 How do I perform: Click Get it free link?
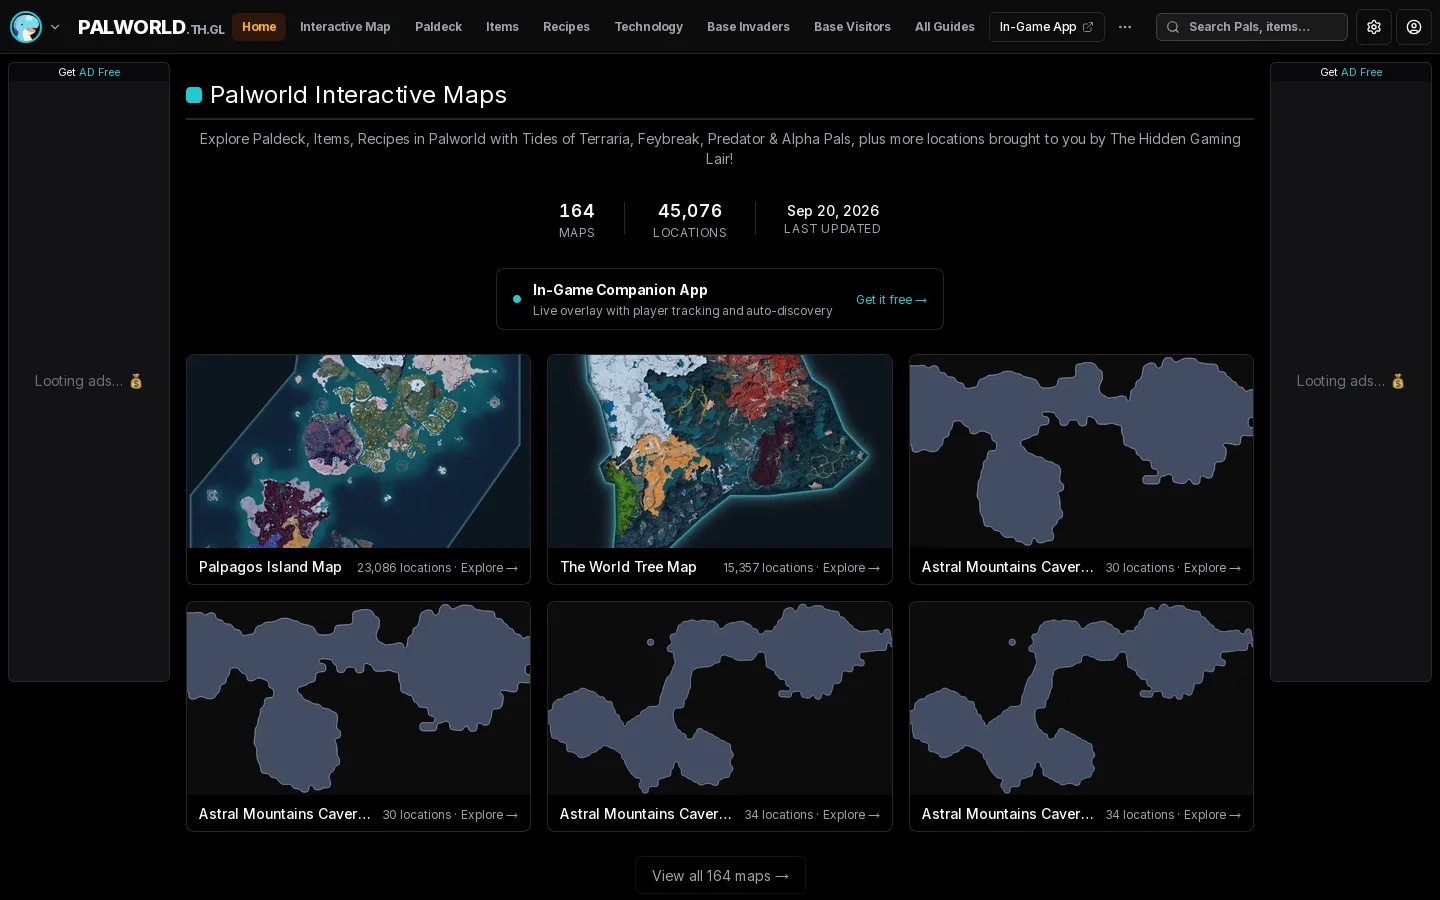click(x=891, y=300)
